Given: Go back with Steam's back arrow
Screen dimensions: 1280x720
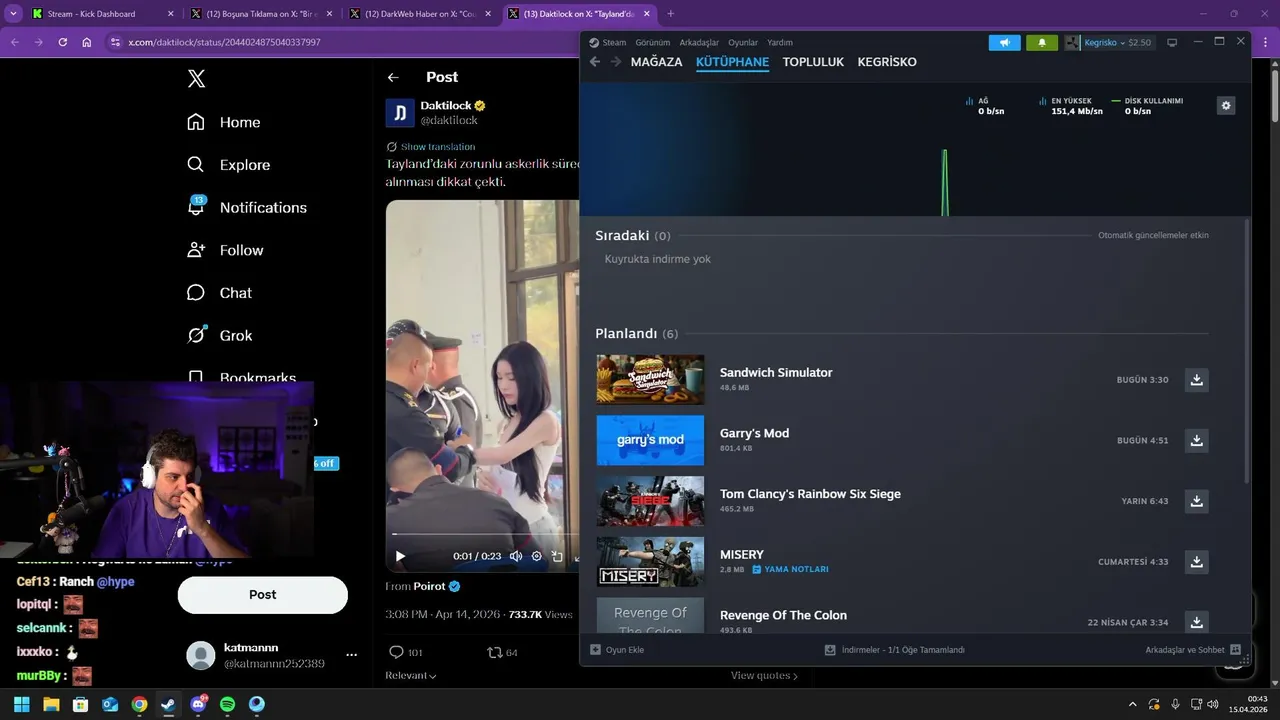Looking at the screenshot, I should (x=594, y=62).
